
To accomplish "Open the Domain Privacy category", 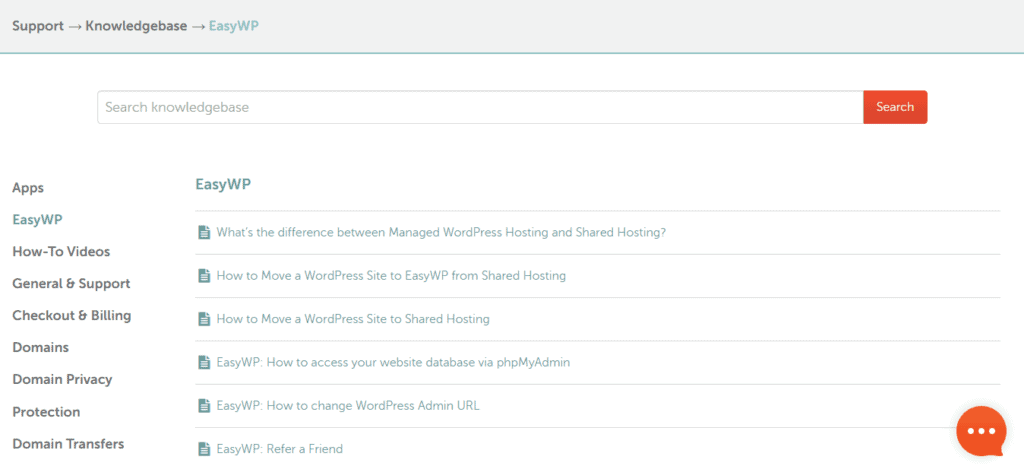I will point(62,380).
